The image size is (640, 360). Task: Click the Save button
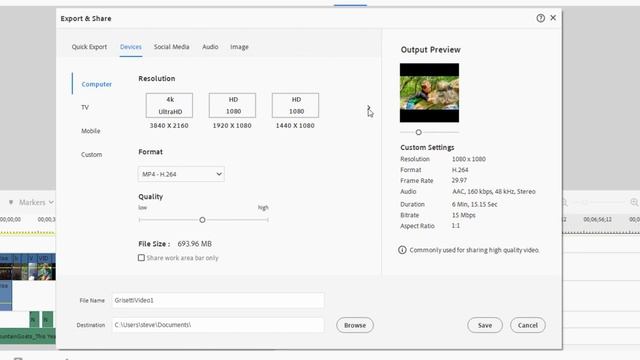tap(485, 325)
